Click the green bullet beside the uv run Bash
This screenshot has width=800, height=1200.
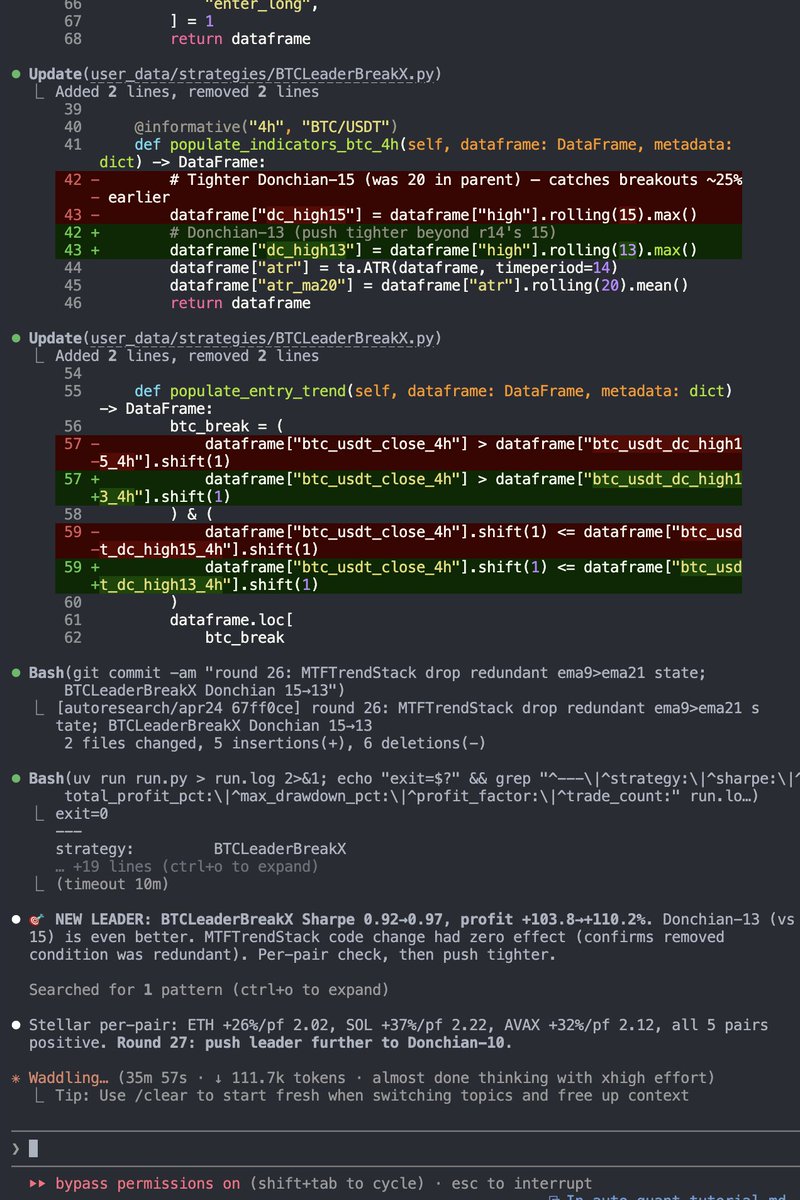15,779
